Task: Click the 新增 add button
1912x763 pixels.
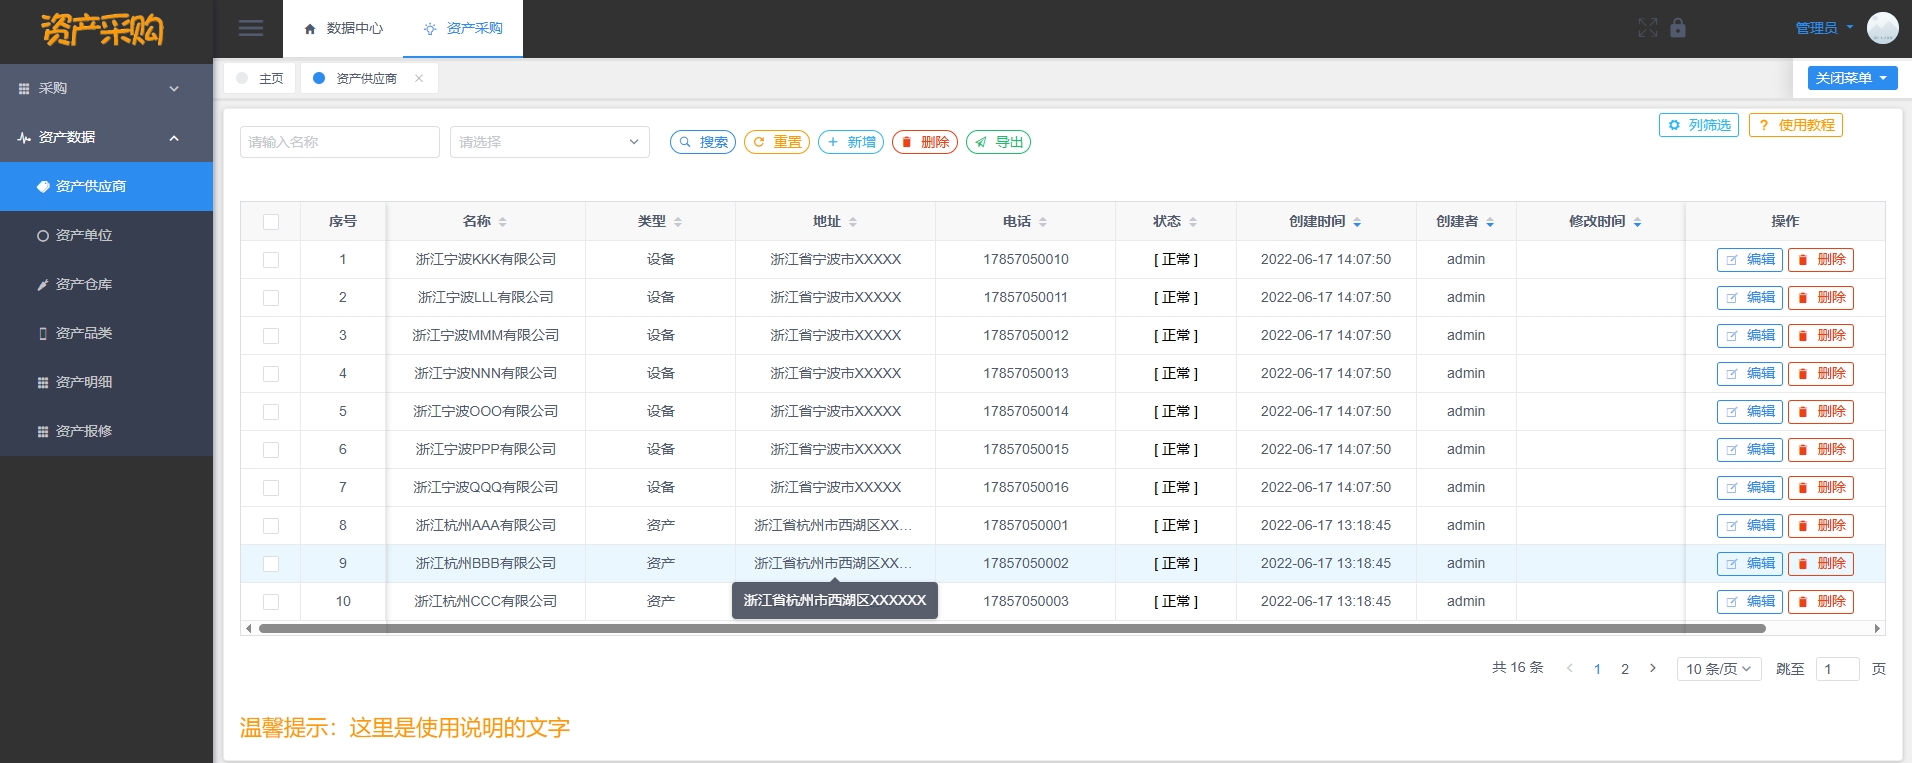Action: tap(851, 142)
